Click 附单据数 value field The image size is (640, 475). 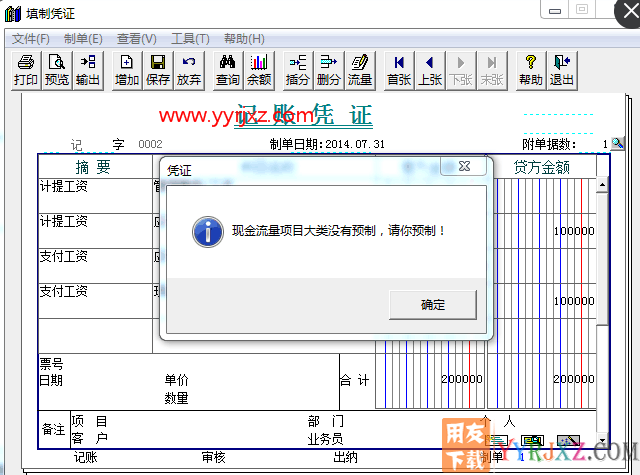point(605,144)
